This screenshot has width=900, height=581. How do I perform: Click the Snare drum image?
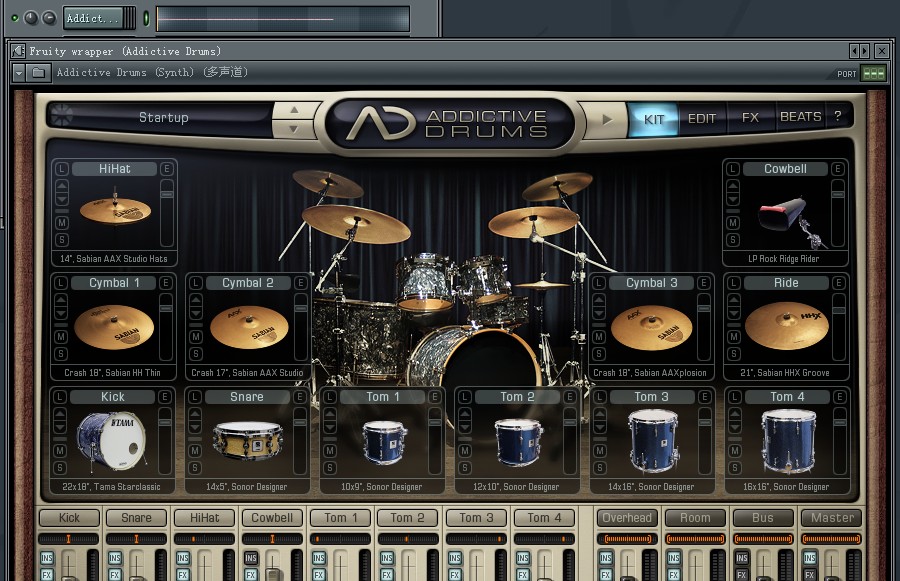tap(247, 440)
